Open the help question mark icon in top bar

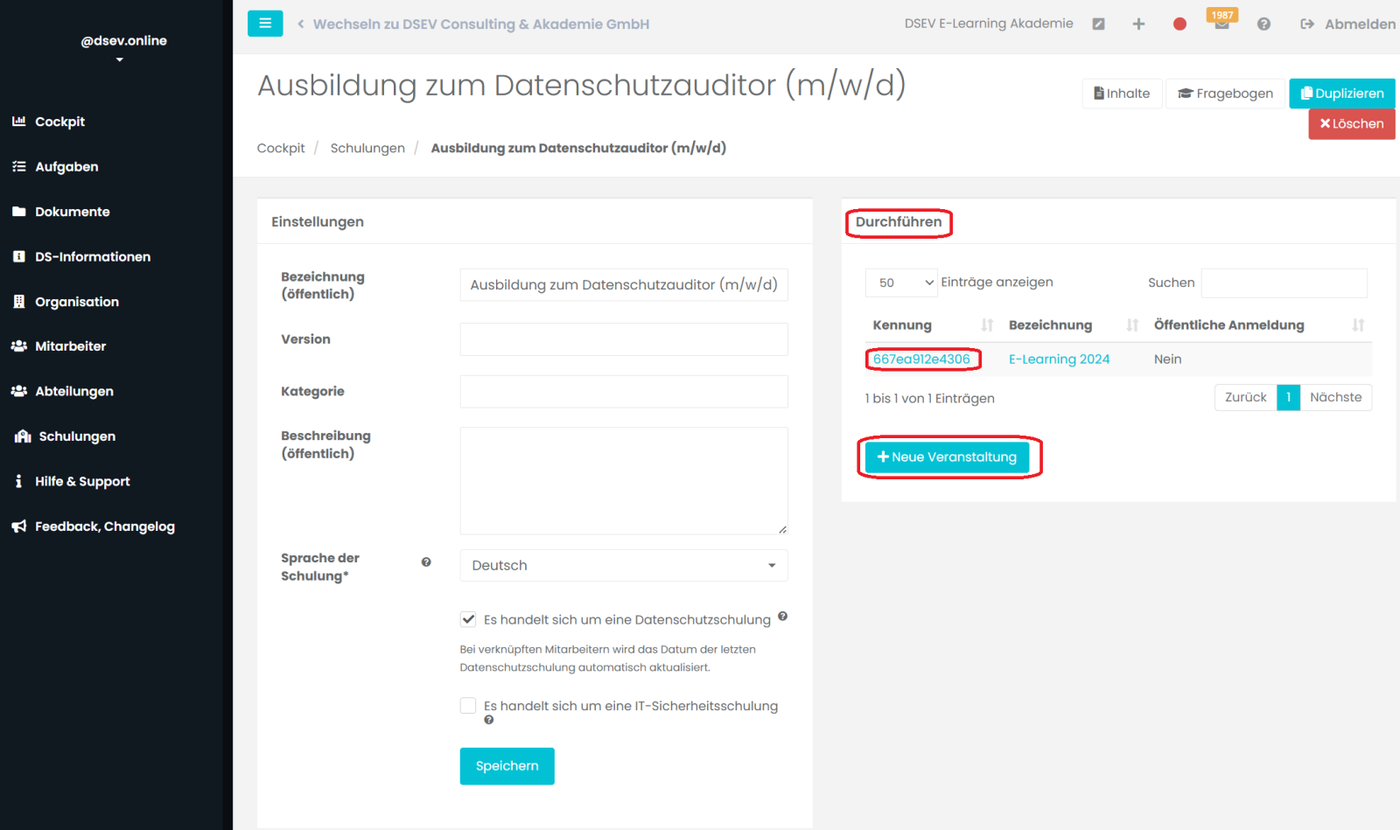pyautogui.click(x=1264, y=24)
